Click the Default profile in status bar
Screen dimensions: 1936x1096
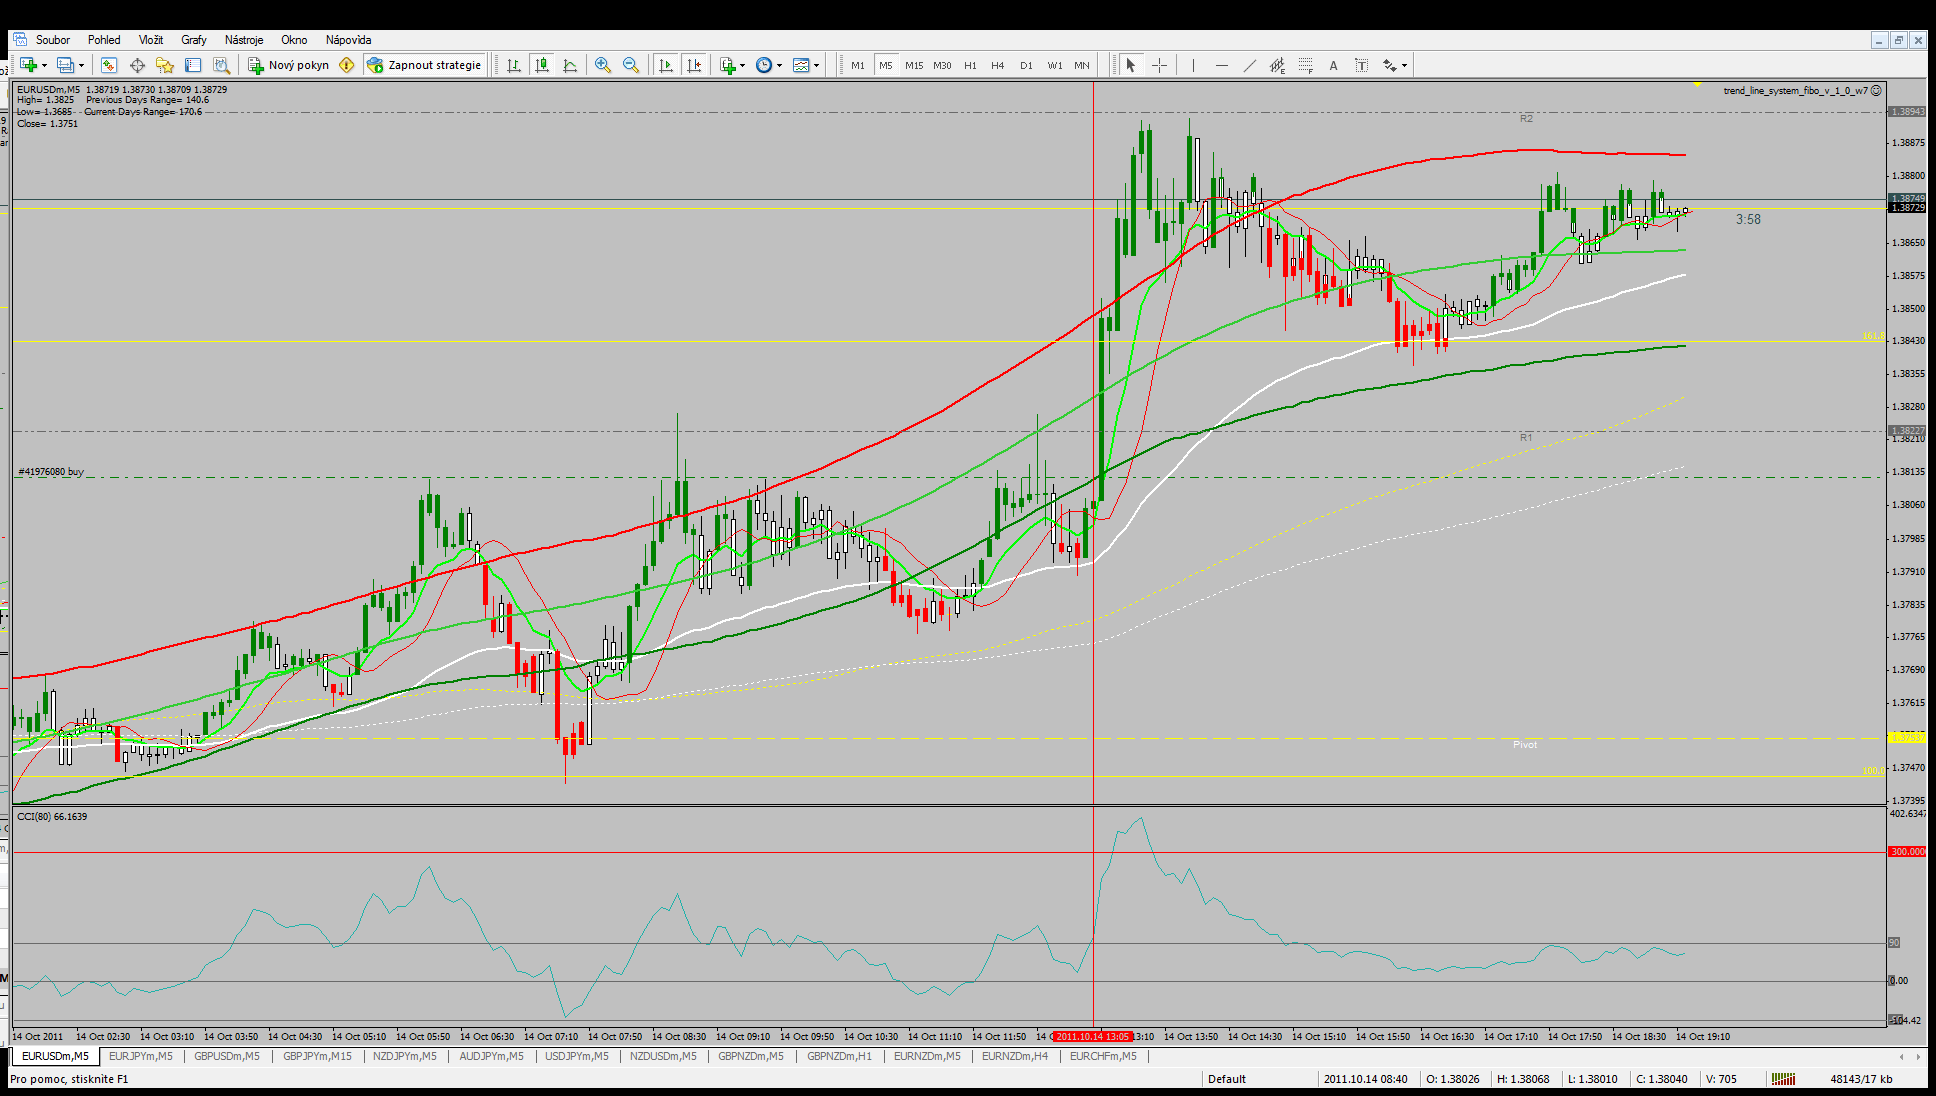click(x=1227, y=1079)
